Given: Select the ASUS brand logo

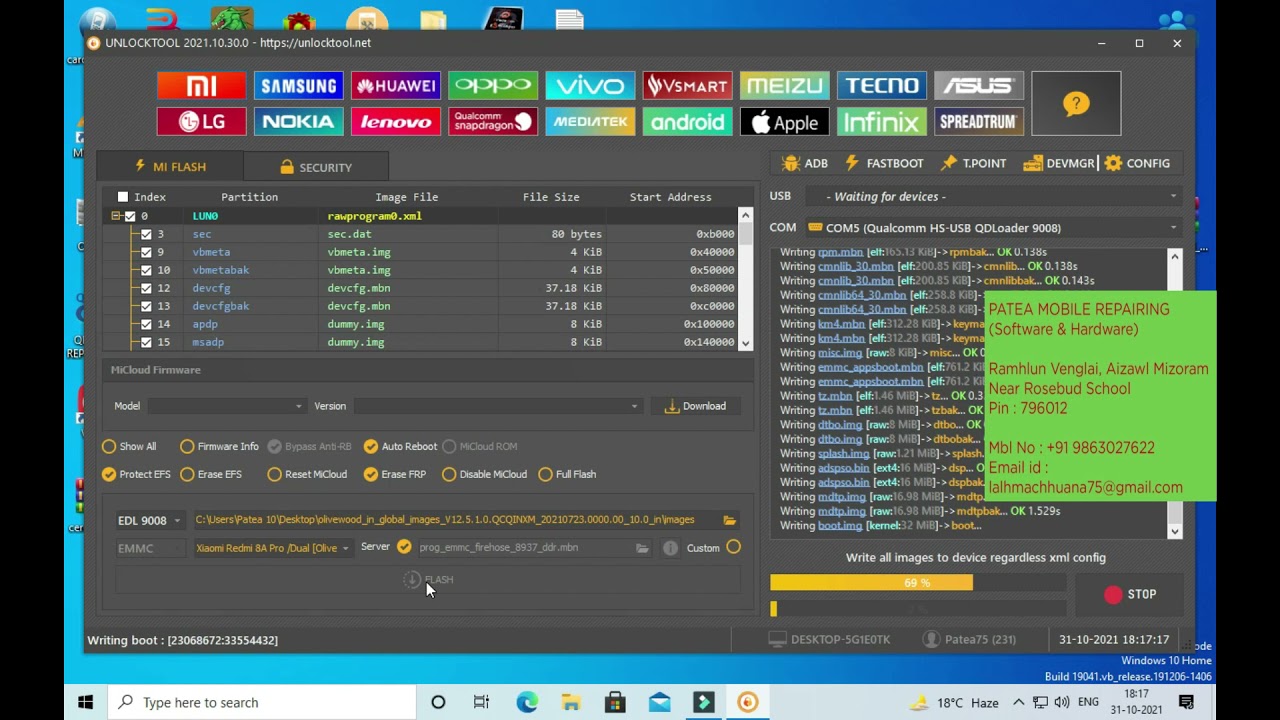Looking at the screenshot, I should point(978,86).
